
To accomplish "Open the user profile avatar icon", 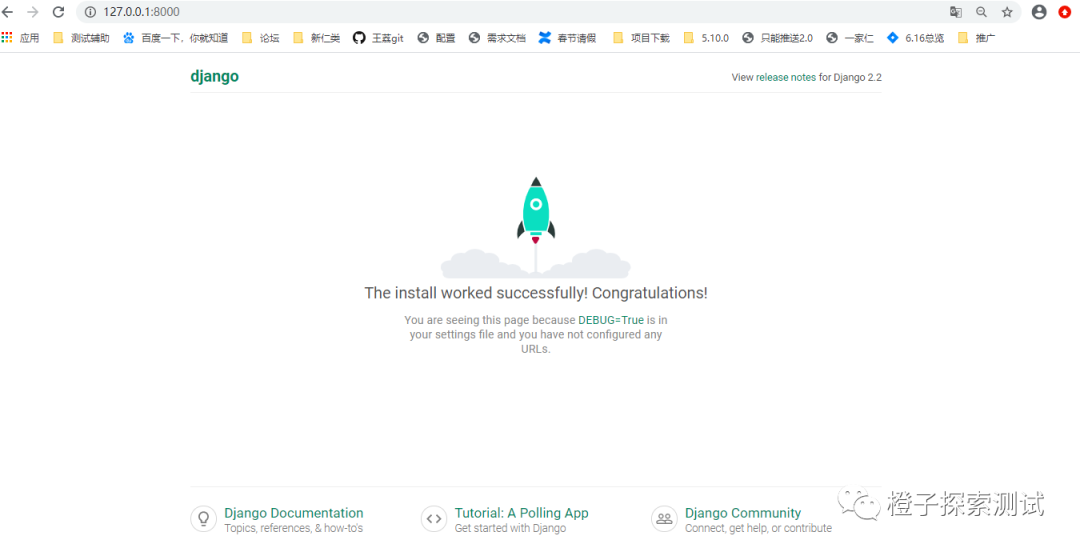I will pyautogui.click(x=1039, y=12).
